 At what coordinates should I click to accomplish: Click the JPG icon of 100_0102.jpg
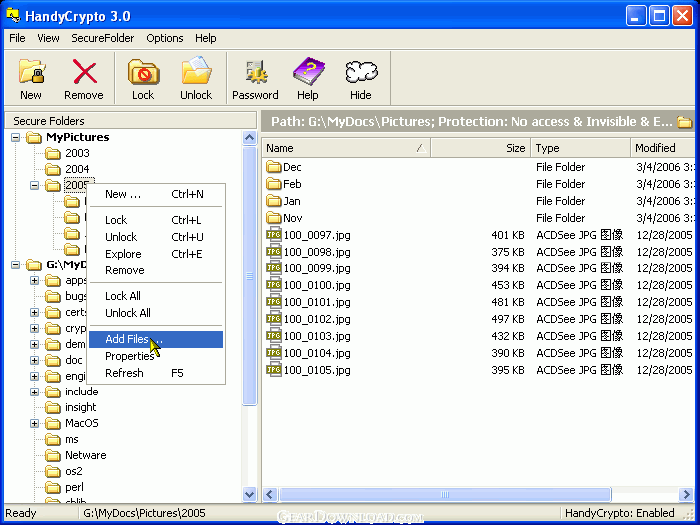click(x=274, y=319)
